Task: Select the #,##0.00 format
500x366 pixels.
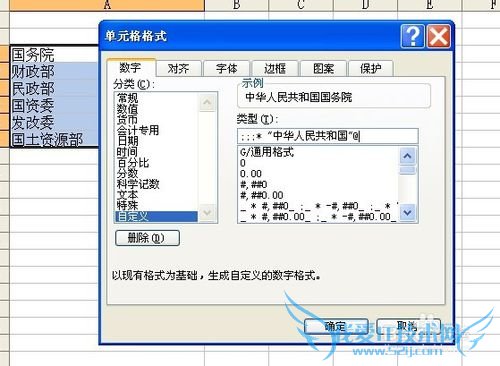Action: coord(318,195)
